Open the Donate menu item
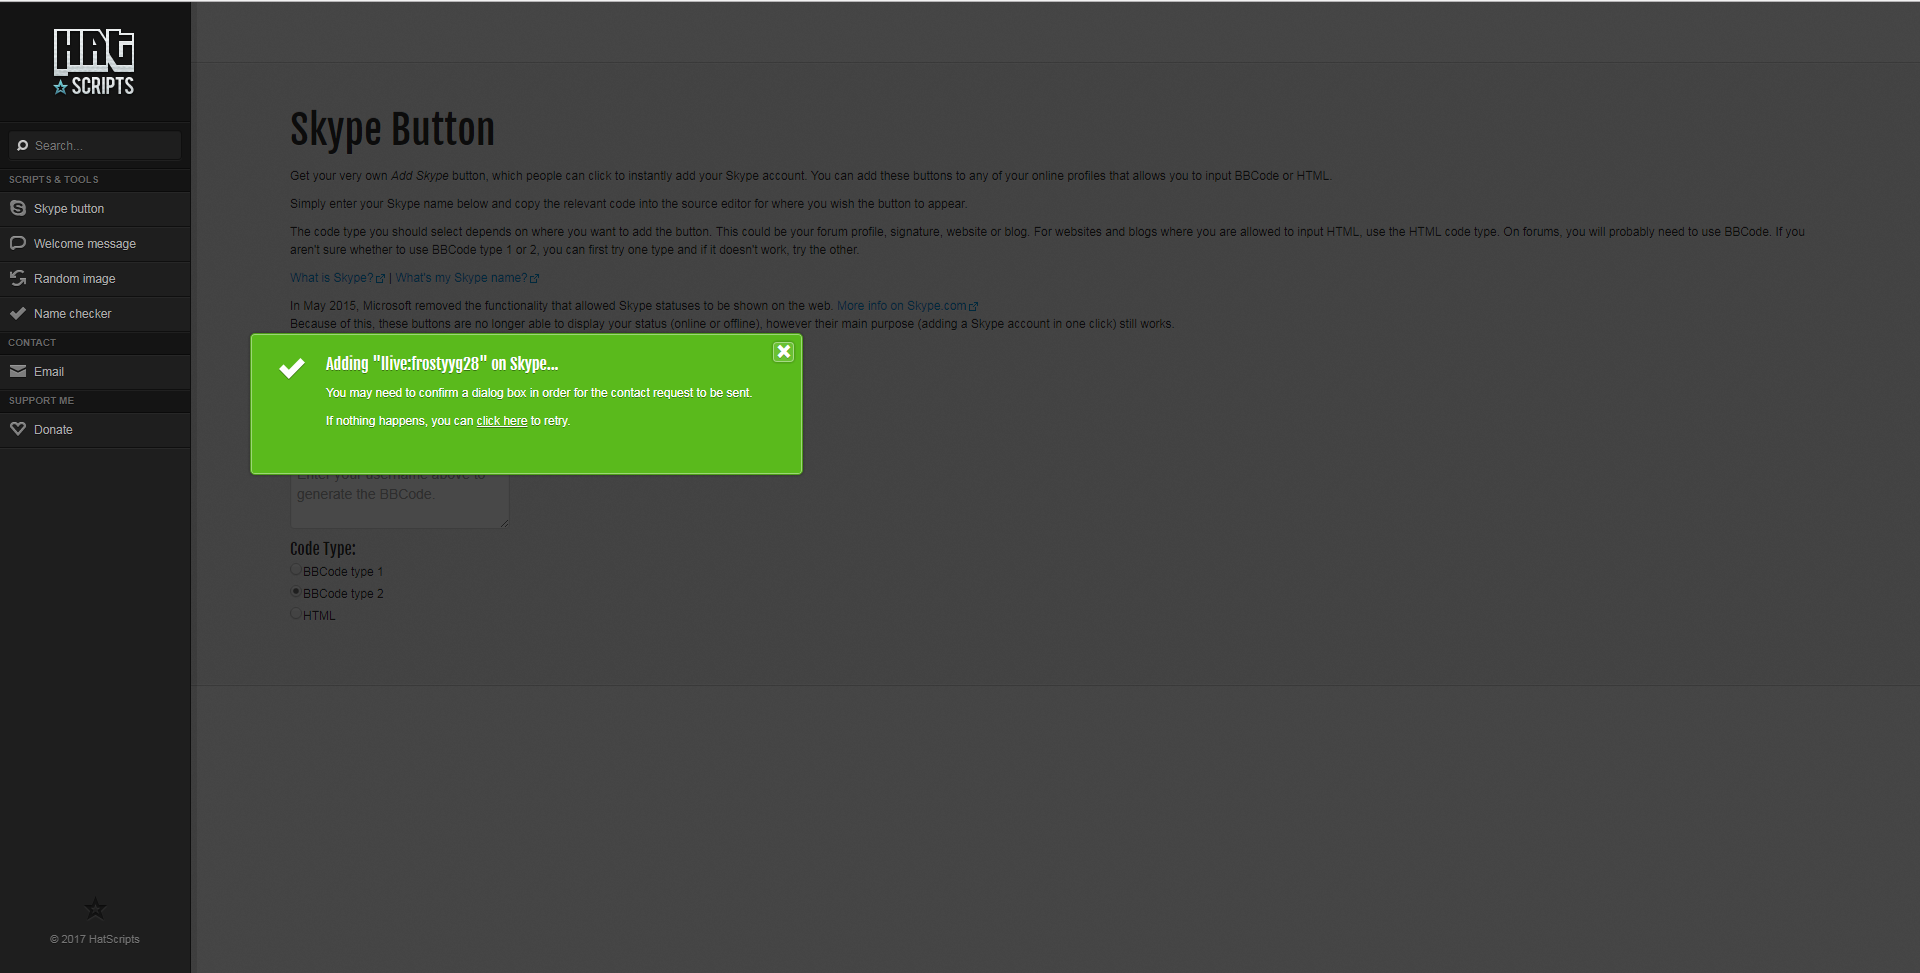The image size is (1920, 973). [x=95, y=430]
